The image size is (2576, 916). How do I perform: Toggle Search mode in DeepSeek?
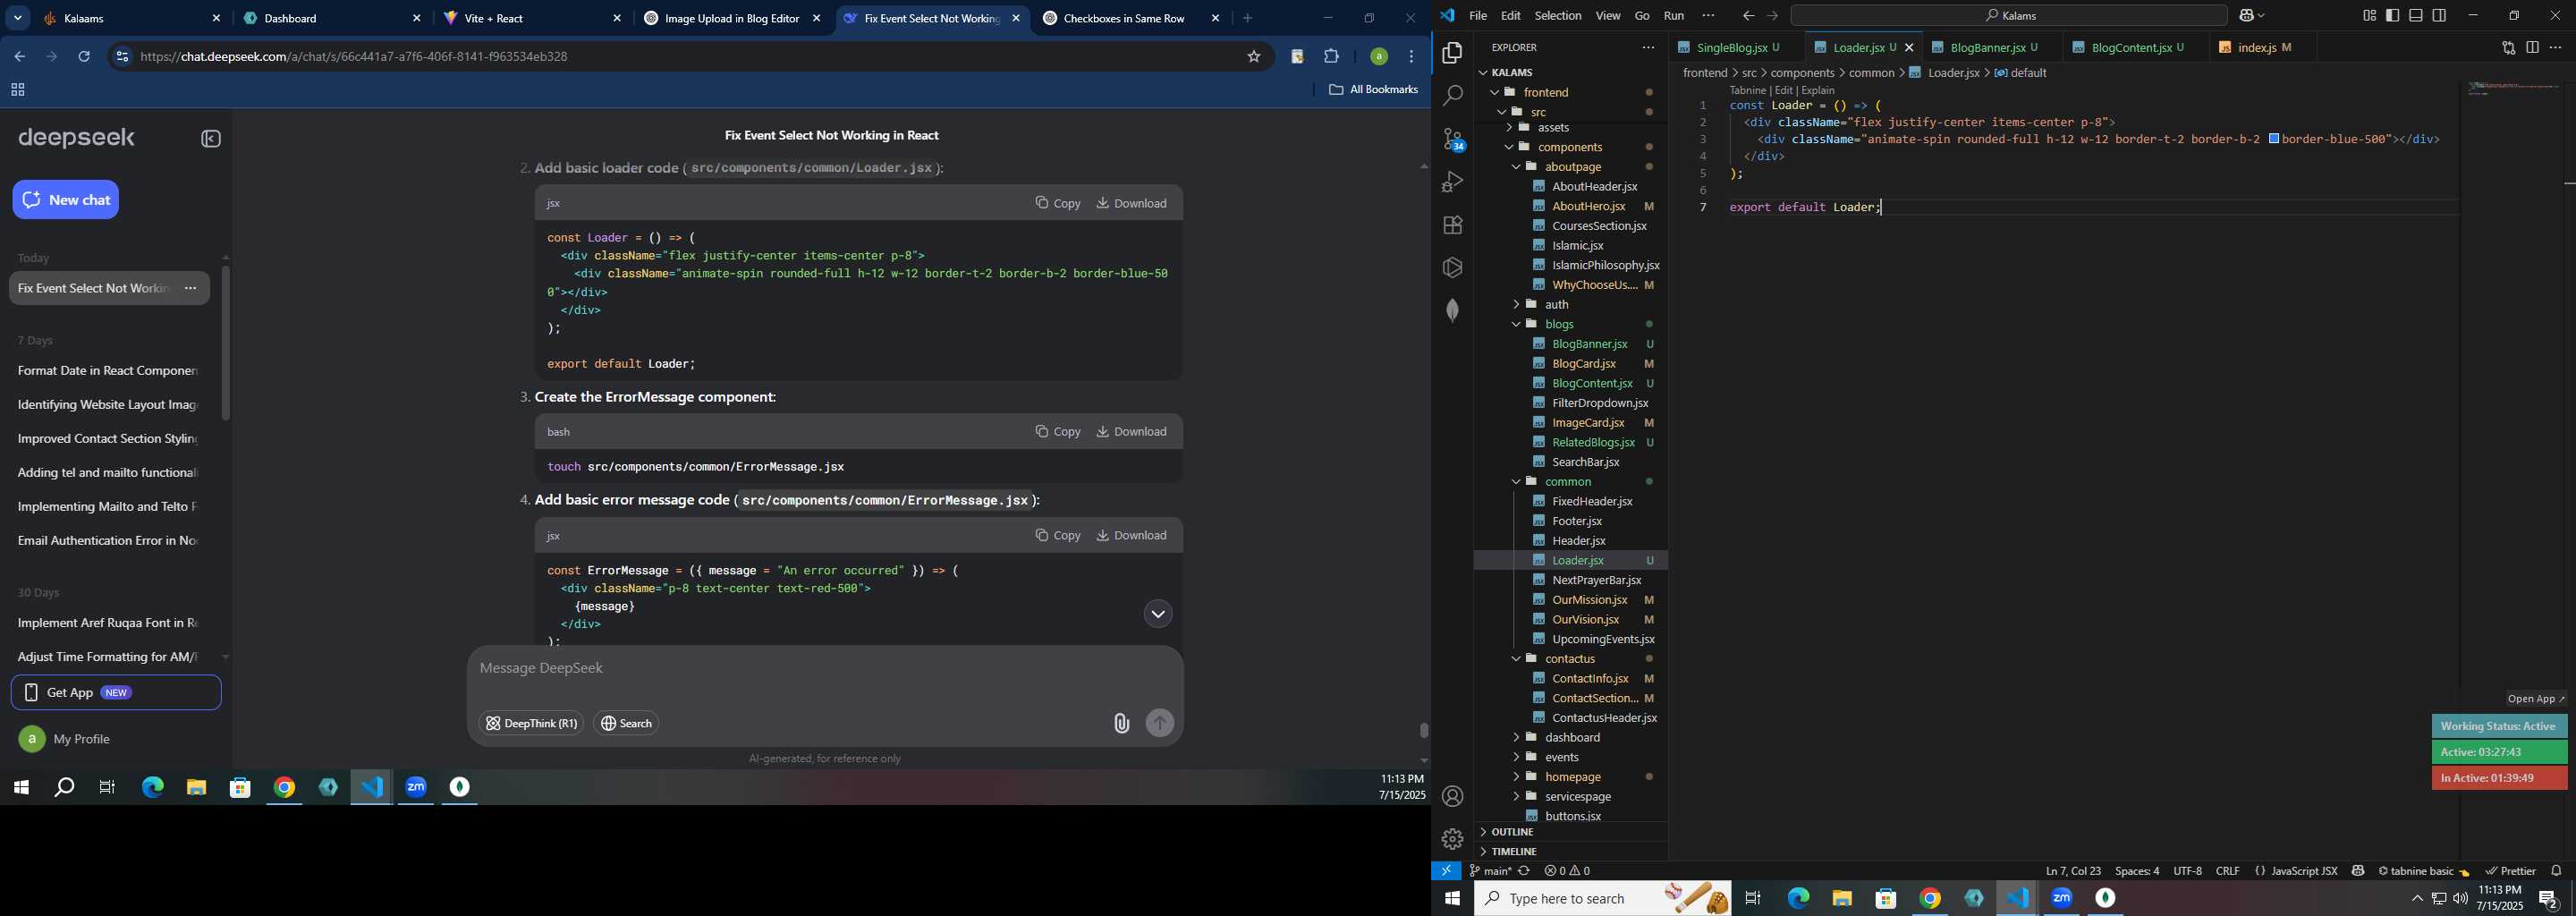click(x=627, y=724)
